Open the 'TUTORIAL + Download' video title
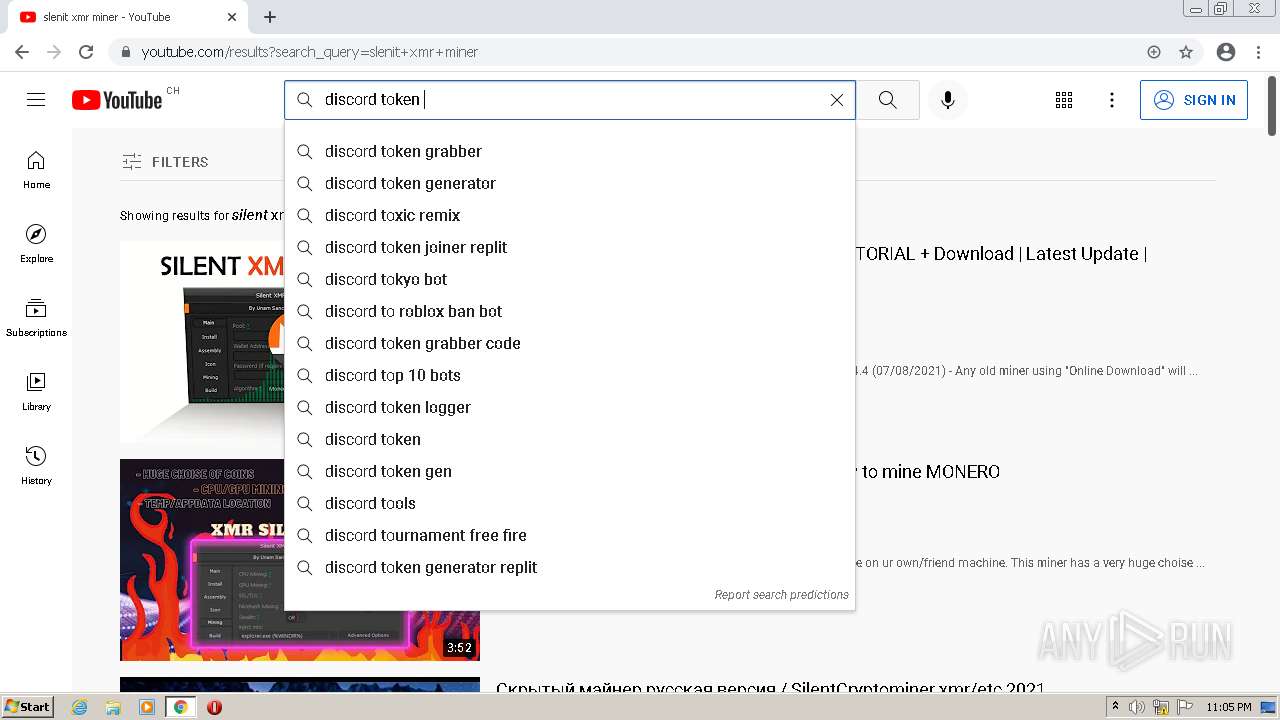The height and width of the screenshot is (720, 1280). pos(1000,254)
